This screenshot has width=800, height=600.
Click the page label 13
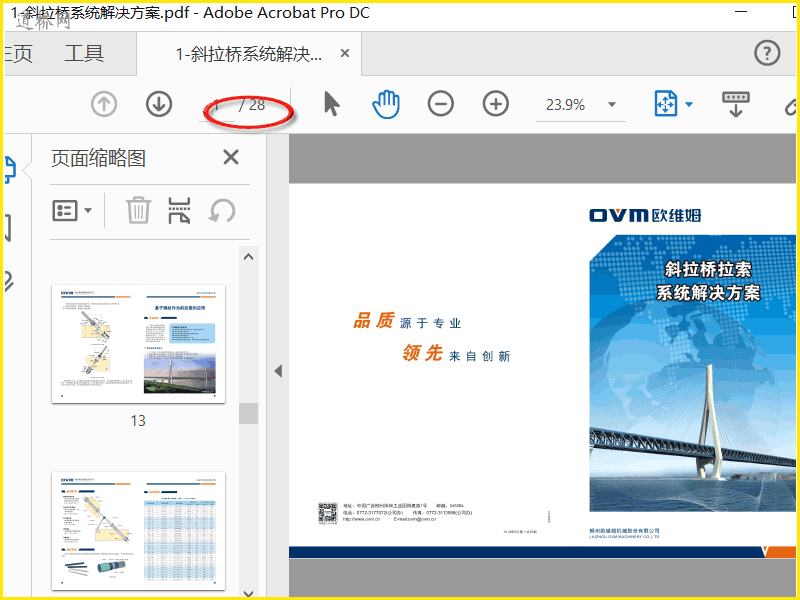tap(138, 421)
